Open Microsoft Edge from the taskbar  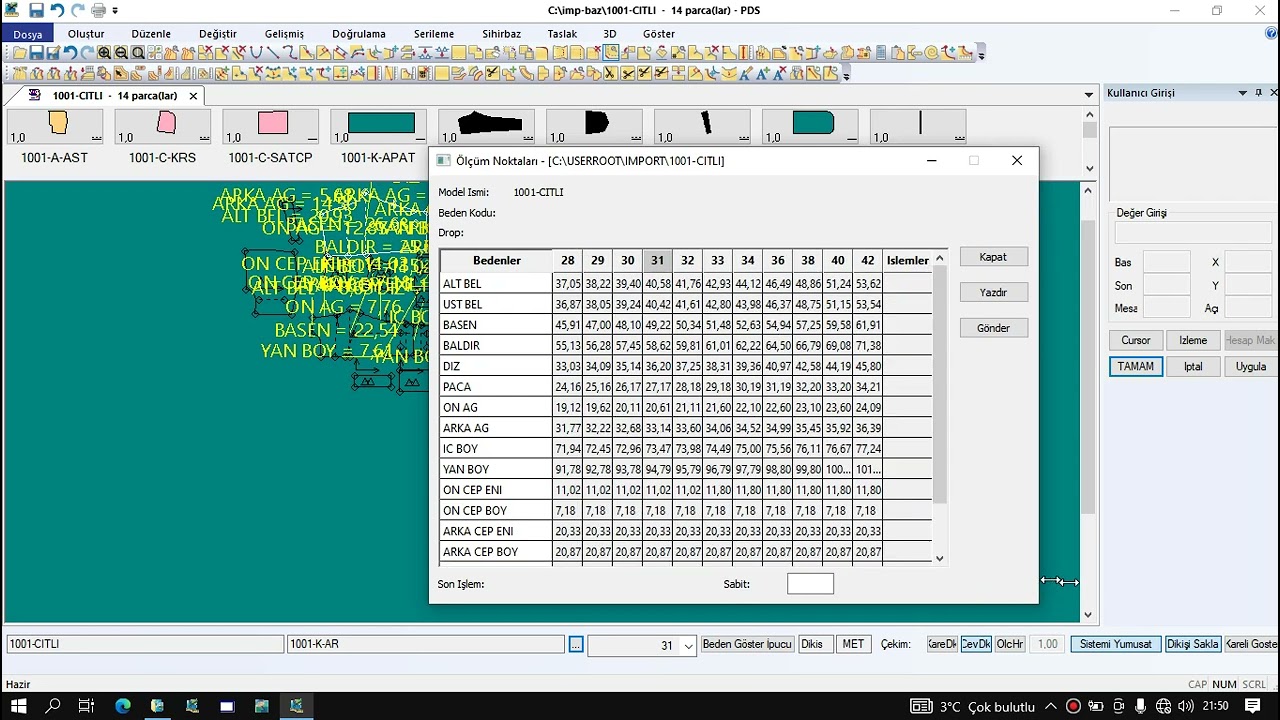pos(123,706)
